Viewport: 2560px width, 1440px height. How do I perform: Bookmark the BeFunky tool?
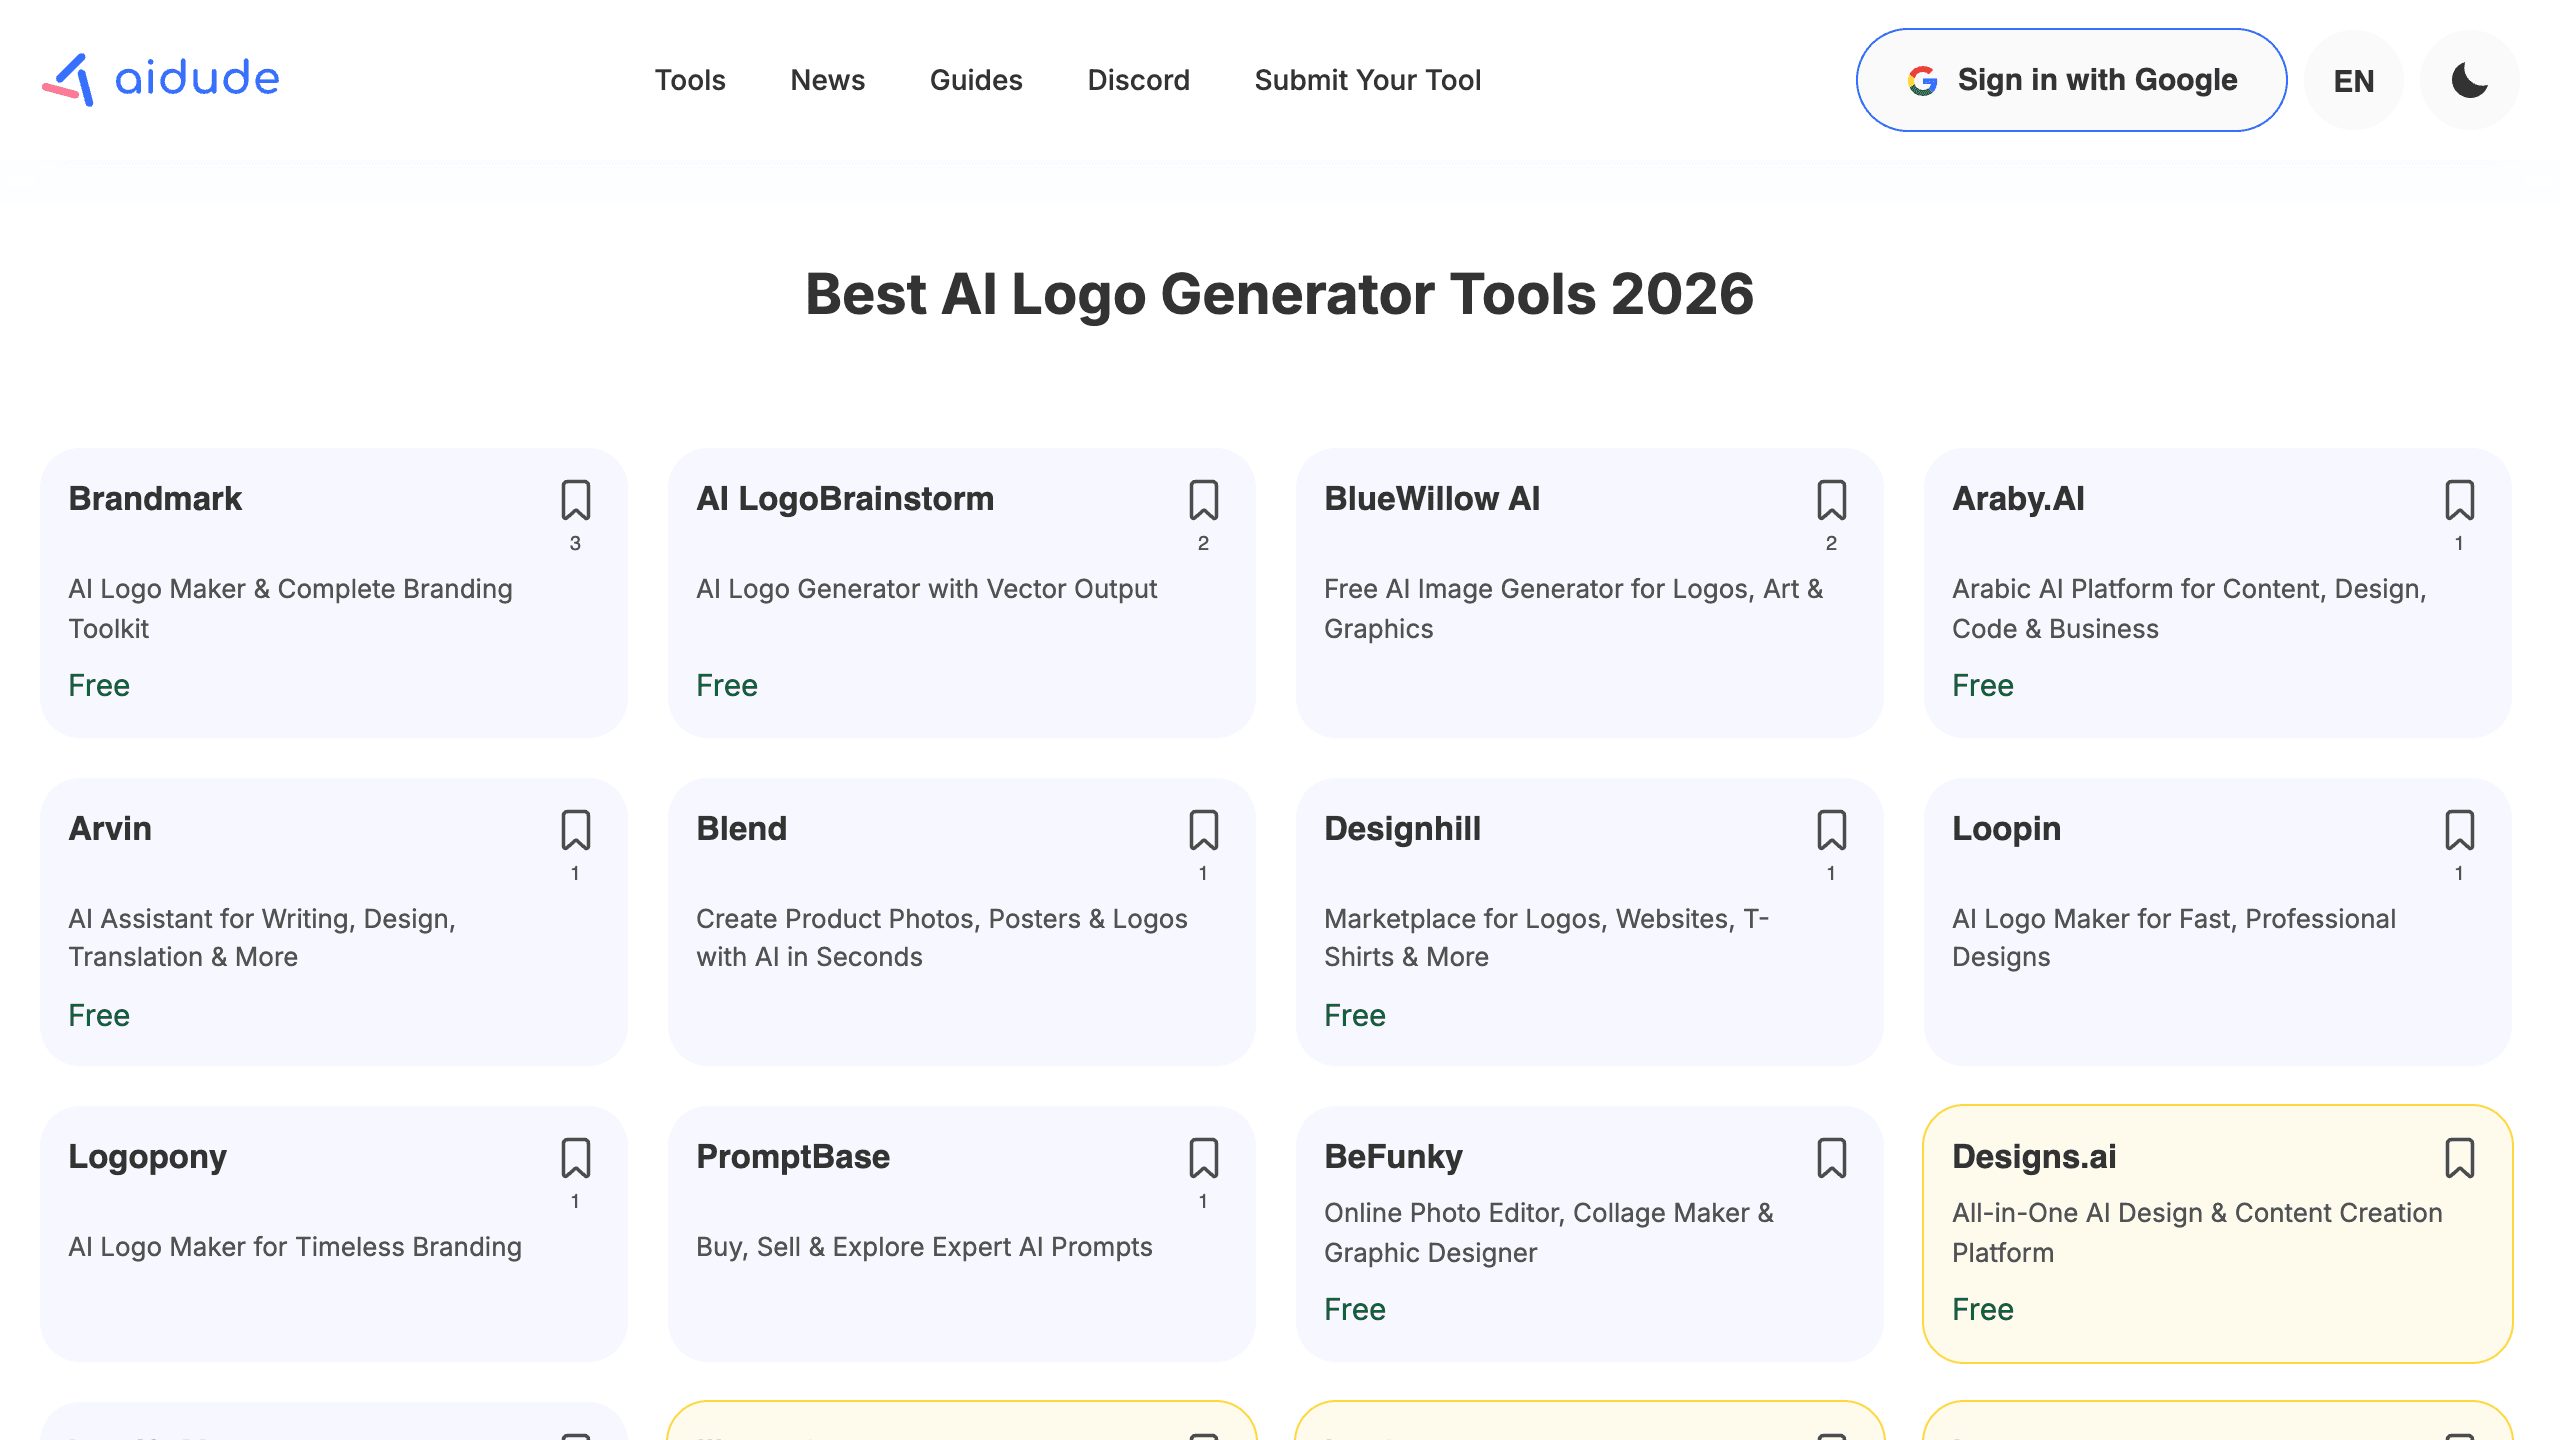click(1832, 1158)
